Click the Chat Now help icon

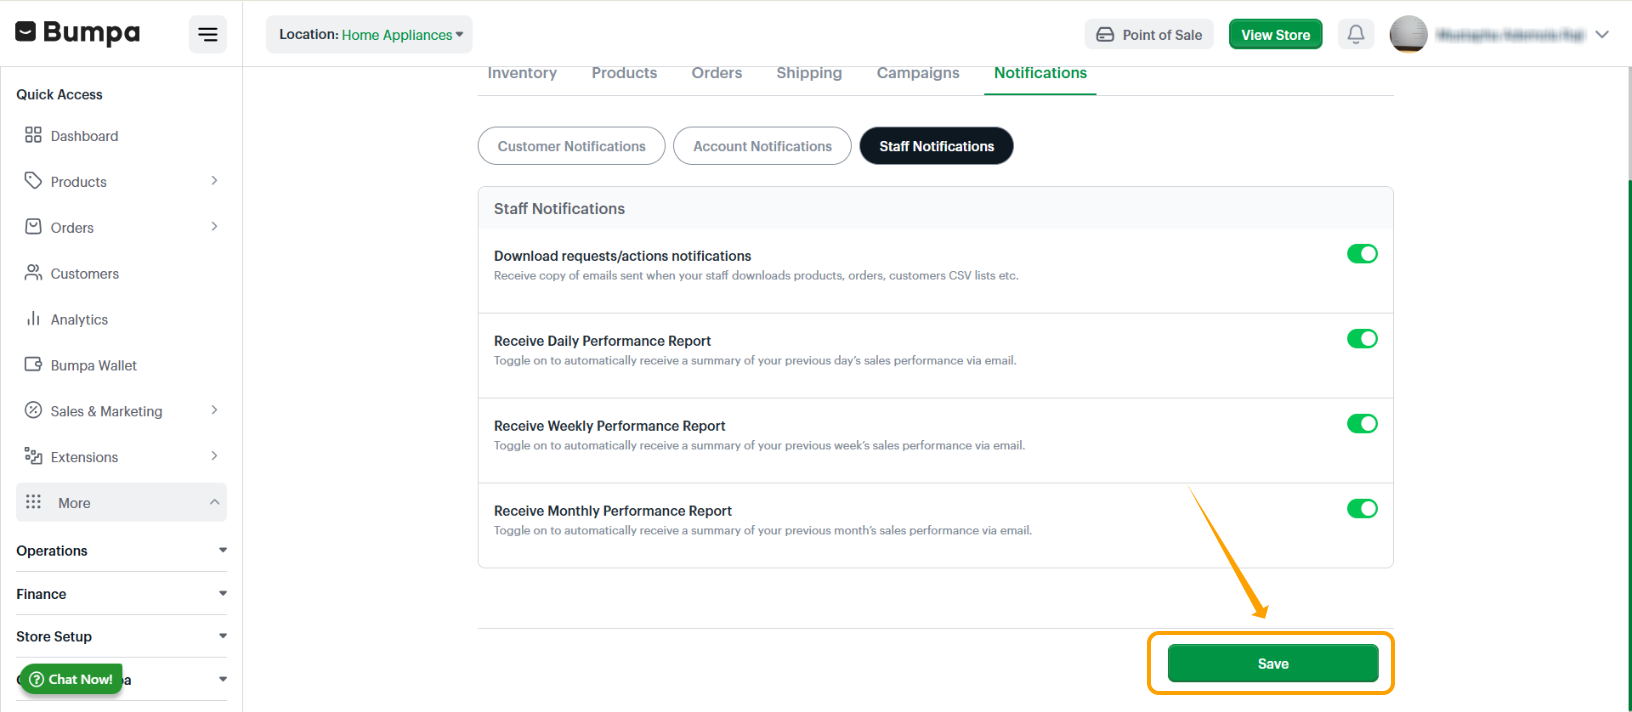(x=37, y=680)
